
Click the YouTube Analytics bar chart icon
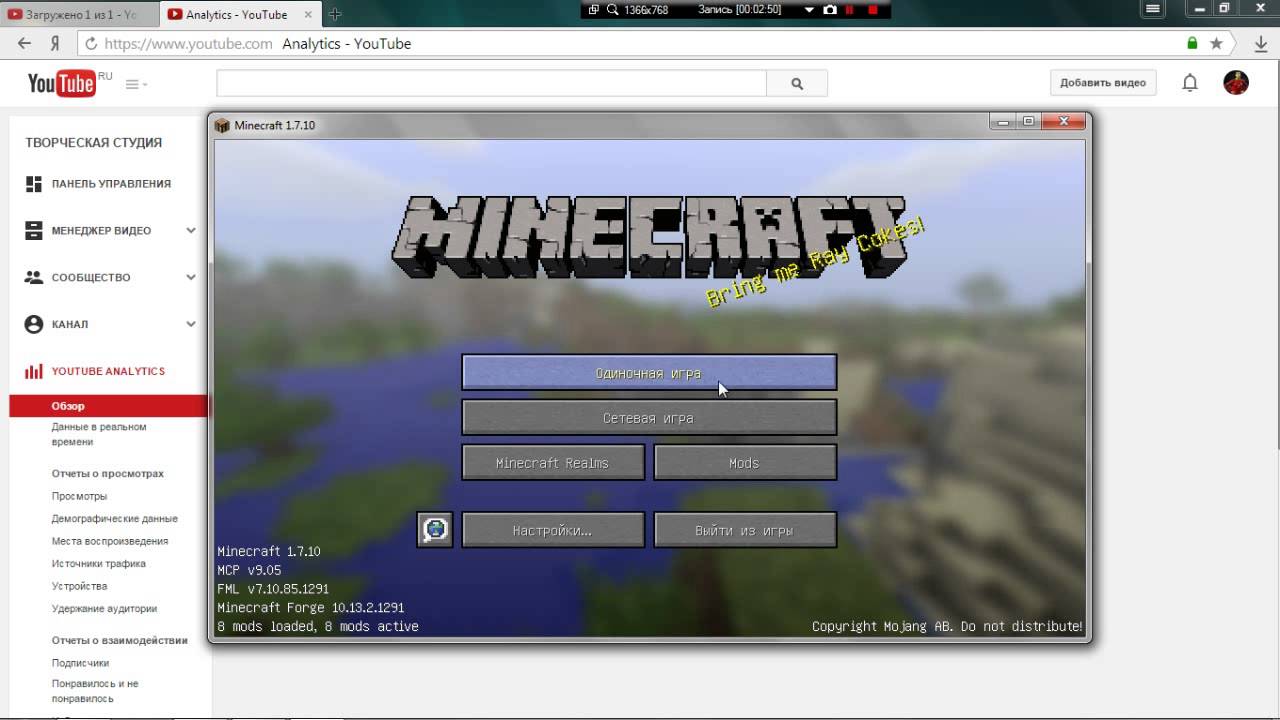click(34, 371)
